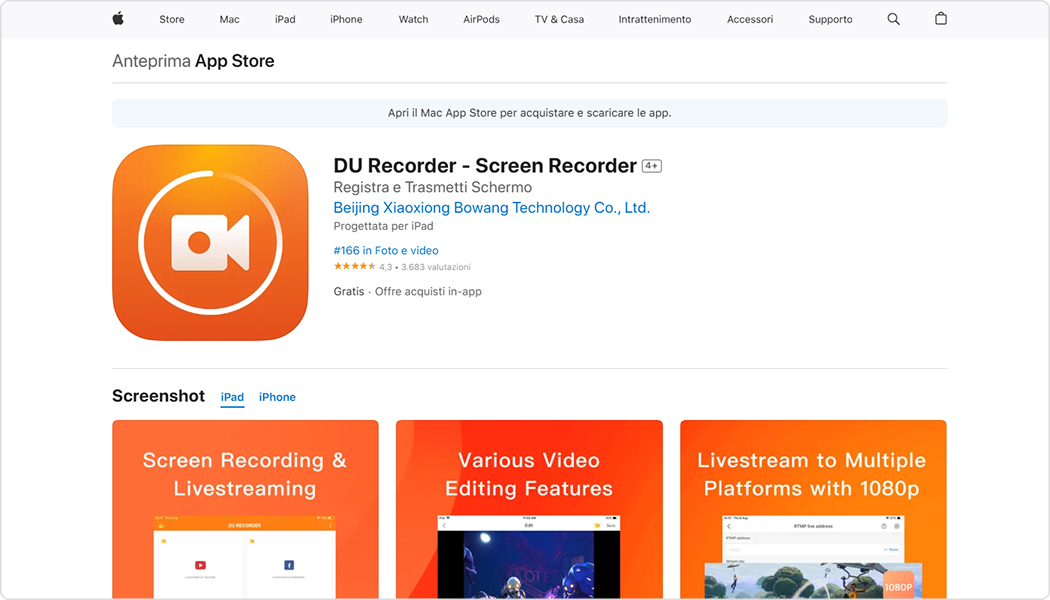Click the star rating row

pyautogui.click(x=355, y=267)
